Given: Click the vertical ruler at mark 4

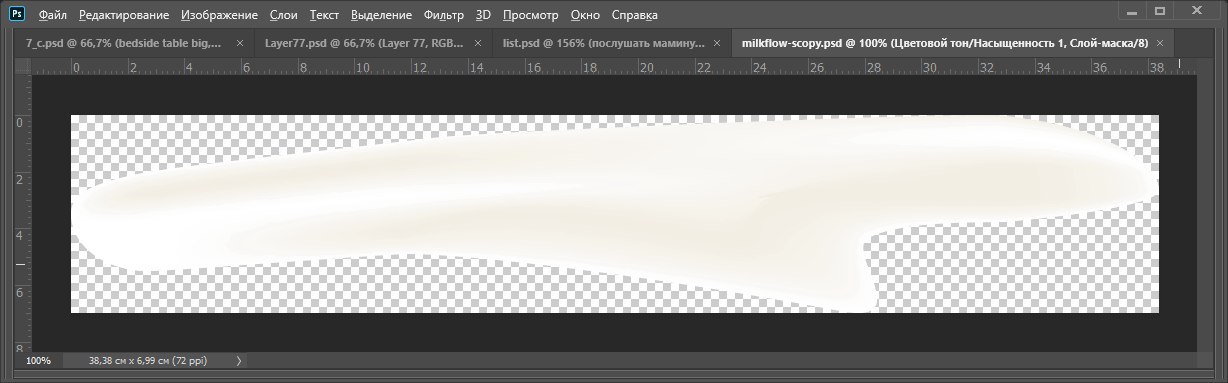Looking at the screenshot, I should click(x=19, y=236).
